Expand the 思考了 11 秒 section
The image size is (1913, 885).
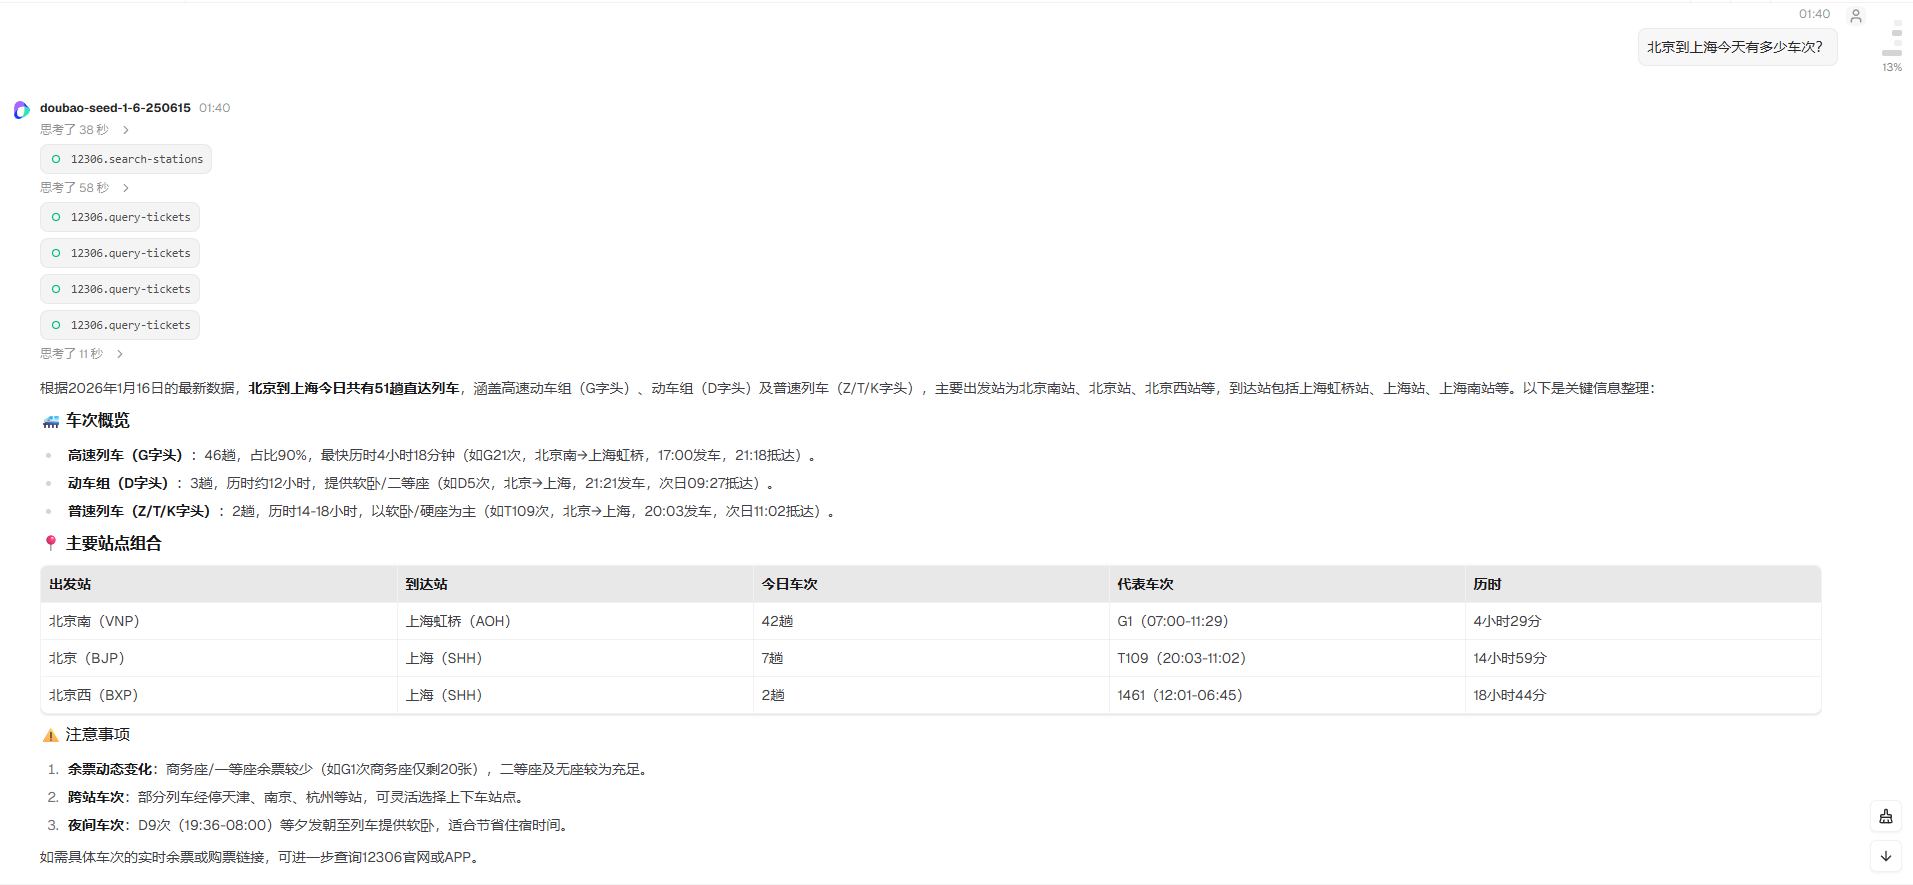[82, 354]
